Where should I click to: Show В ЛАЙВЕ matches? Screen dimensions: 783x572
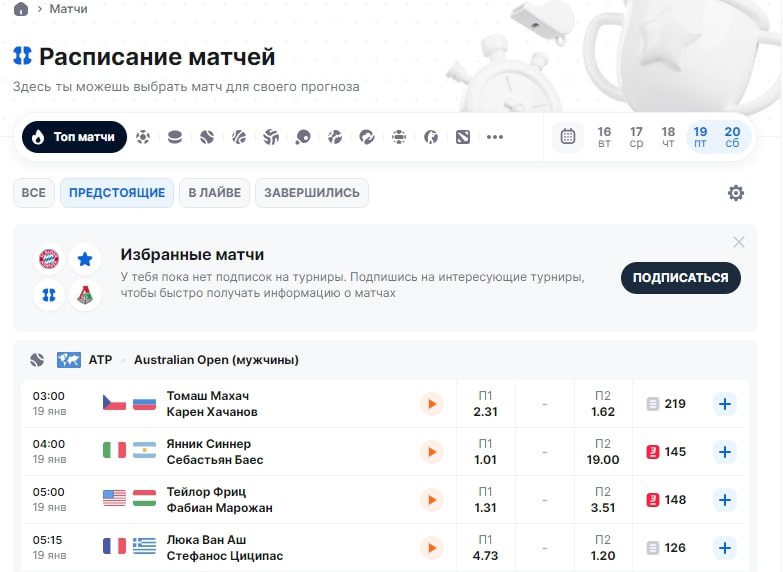(x=215, y=193)
